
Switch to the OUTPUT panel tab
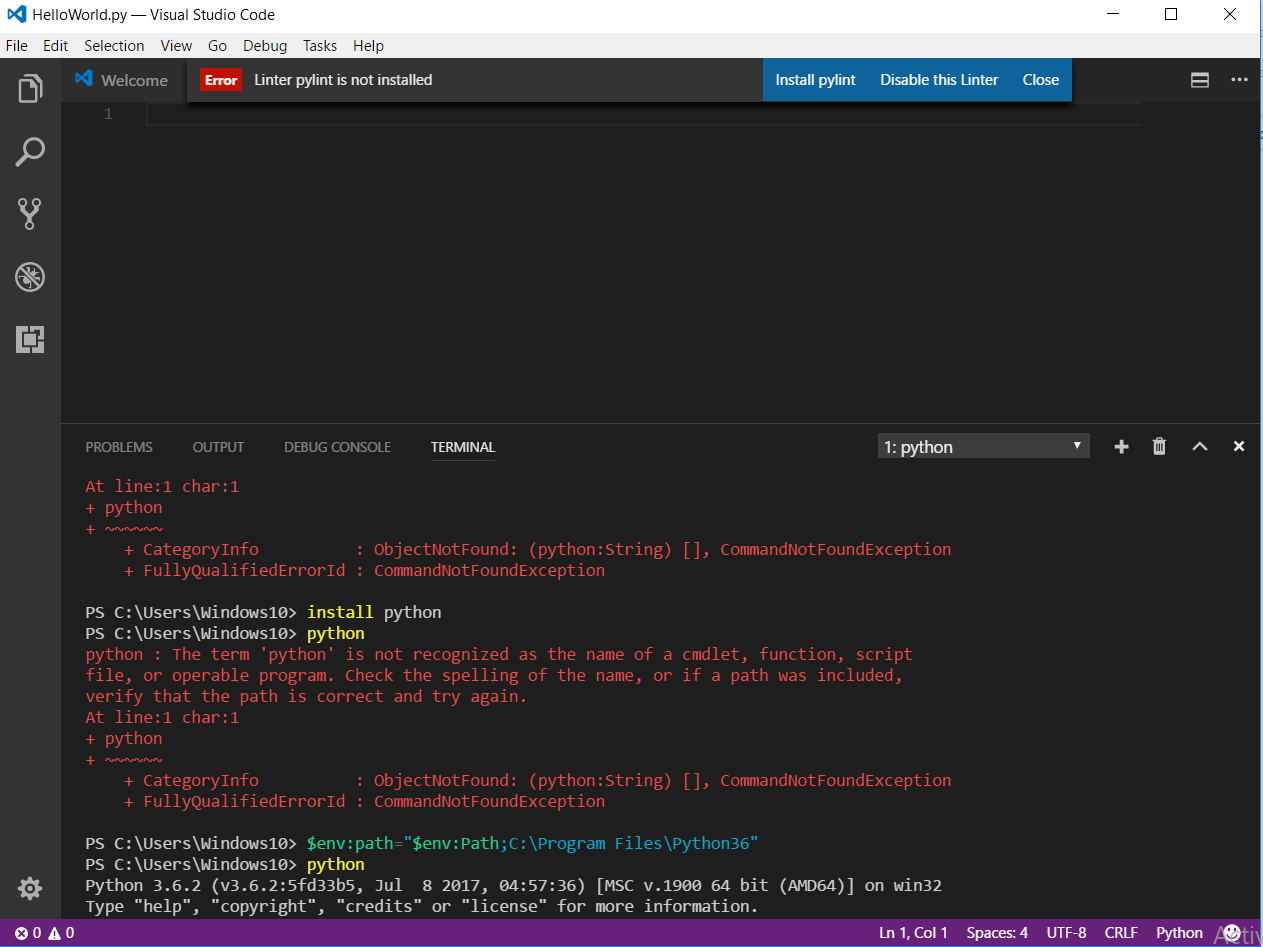click(x=218, y=447)
